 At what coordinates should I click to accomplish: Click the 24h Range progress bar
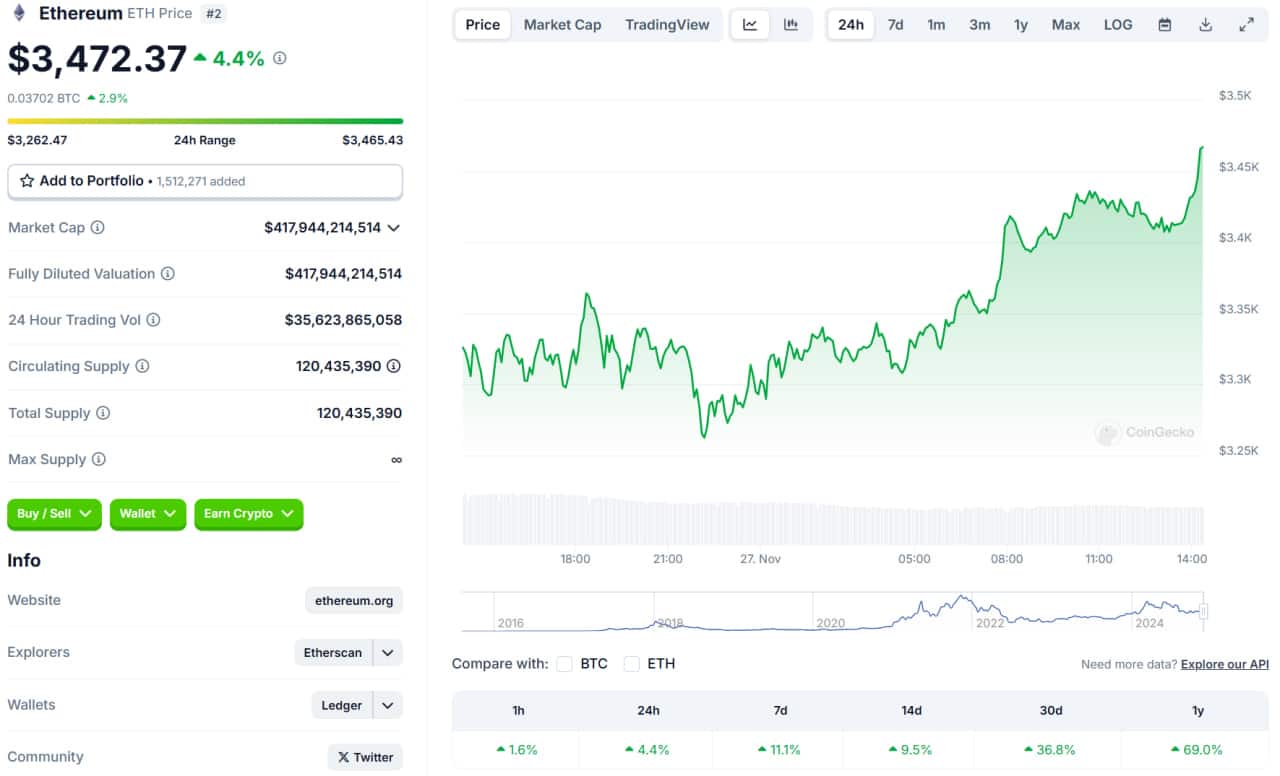[x=205, y=122]
